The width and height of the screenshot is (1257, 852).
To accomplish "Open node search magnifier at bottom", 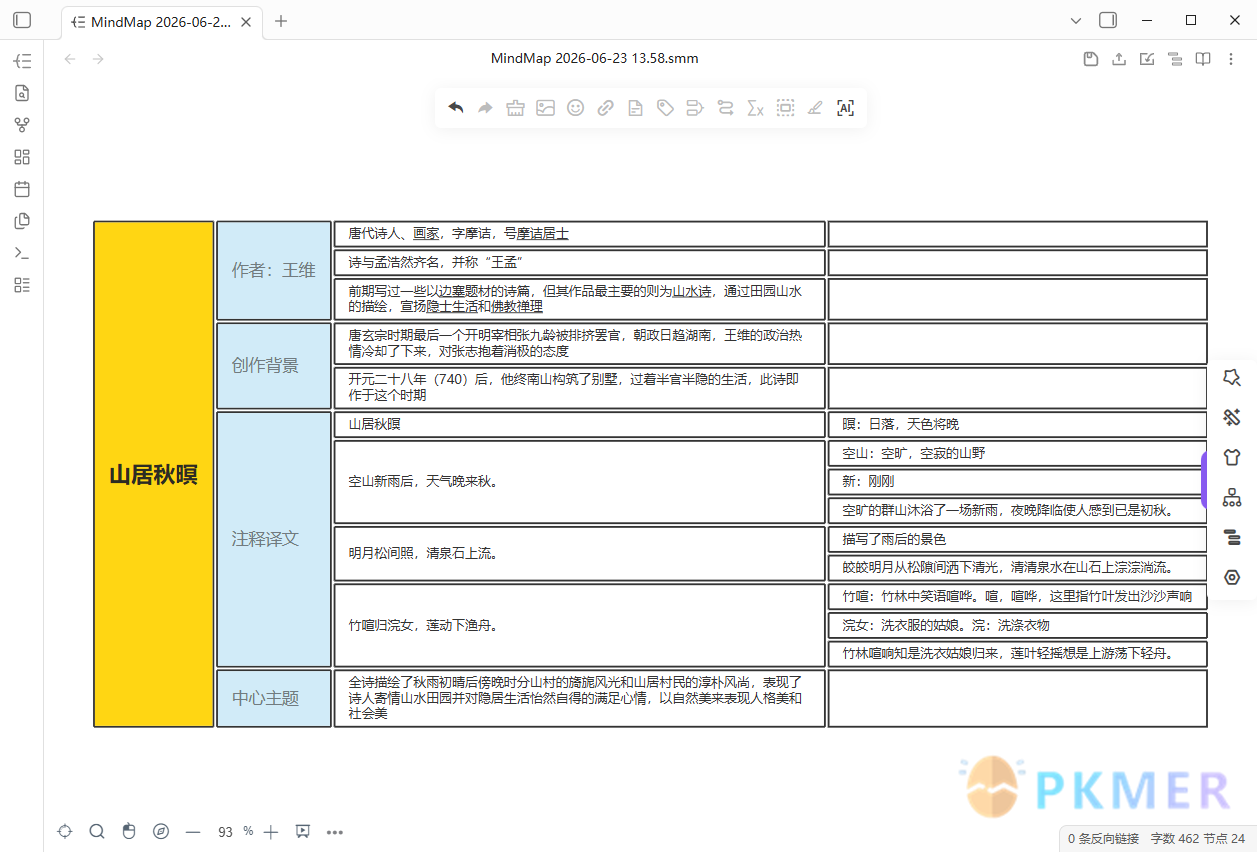I will pyautogui.click(x=97, y=831).
